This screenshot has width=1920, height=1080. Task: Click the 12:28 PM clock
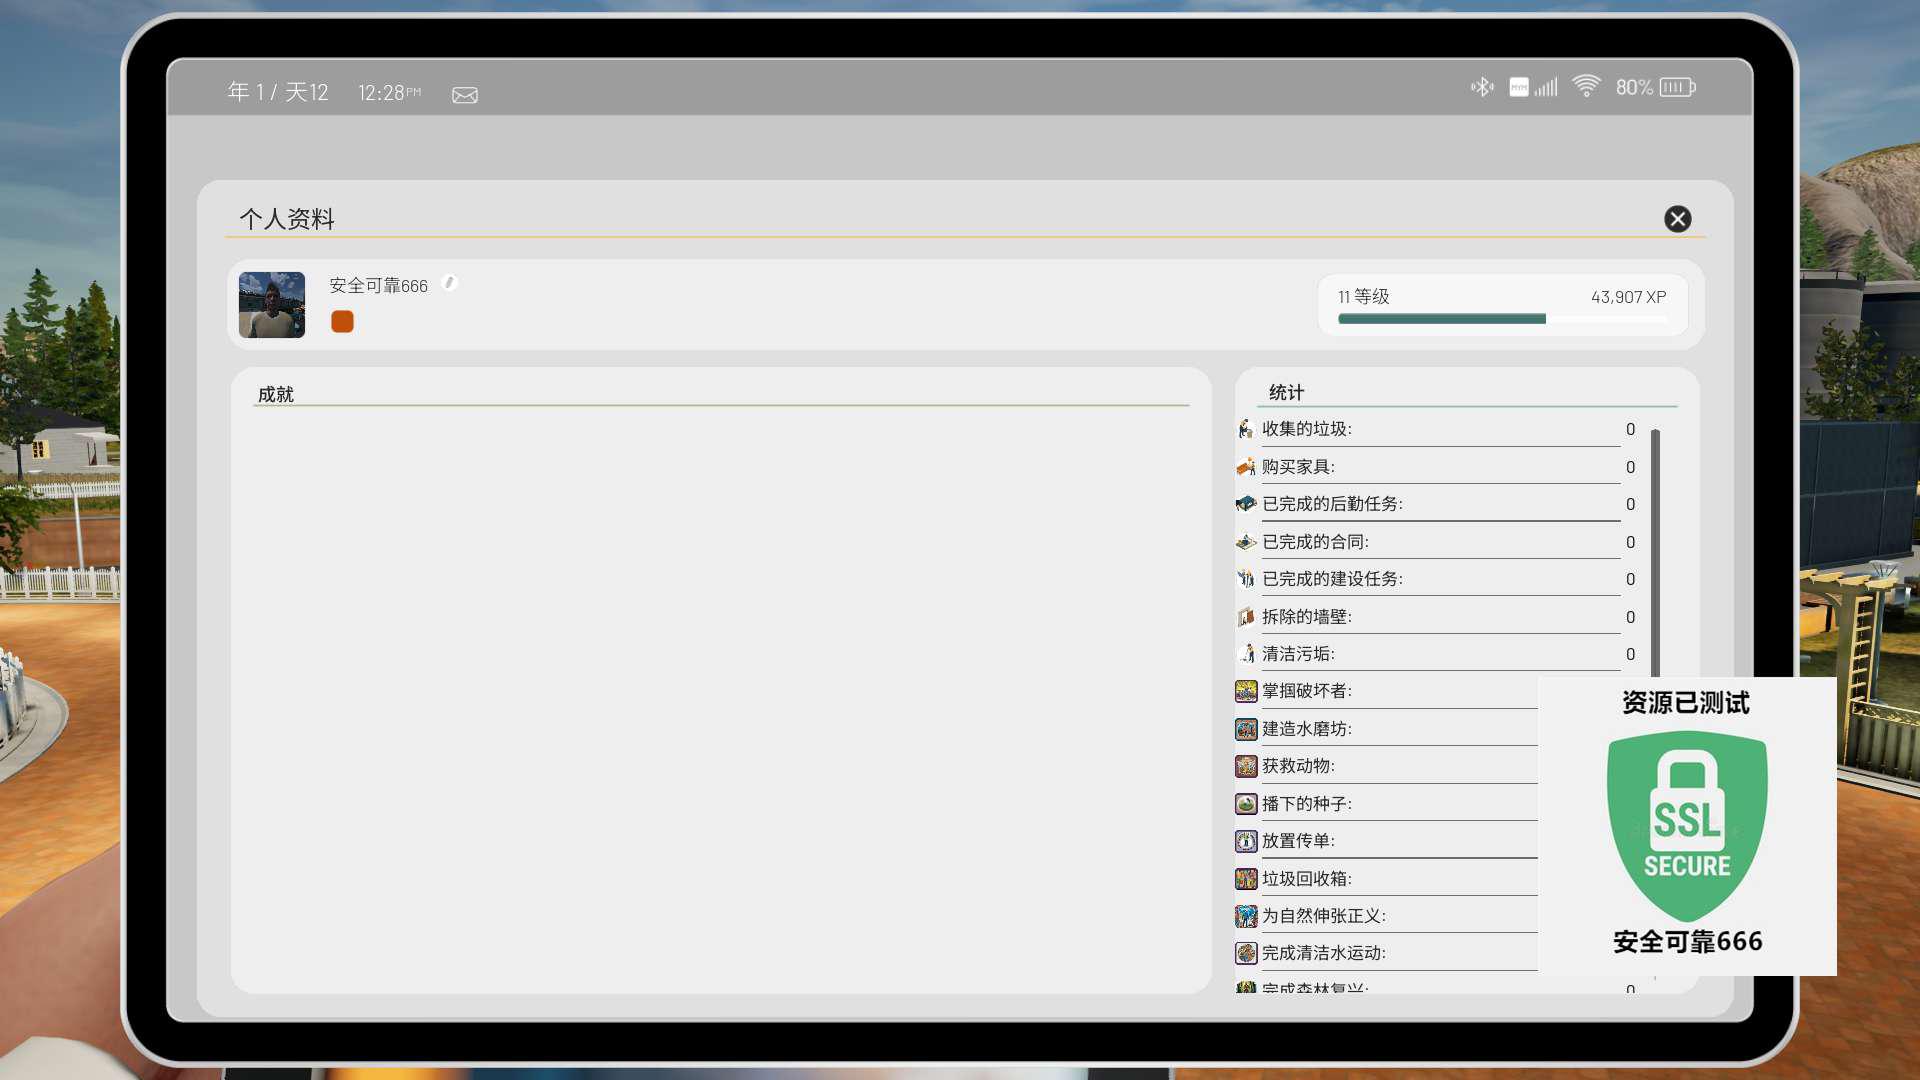click(389, 93)
